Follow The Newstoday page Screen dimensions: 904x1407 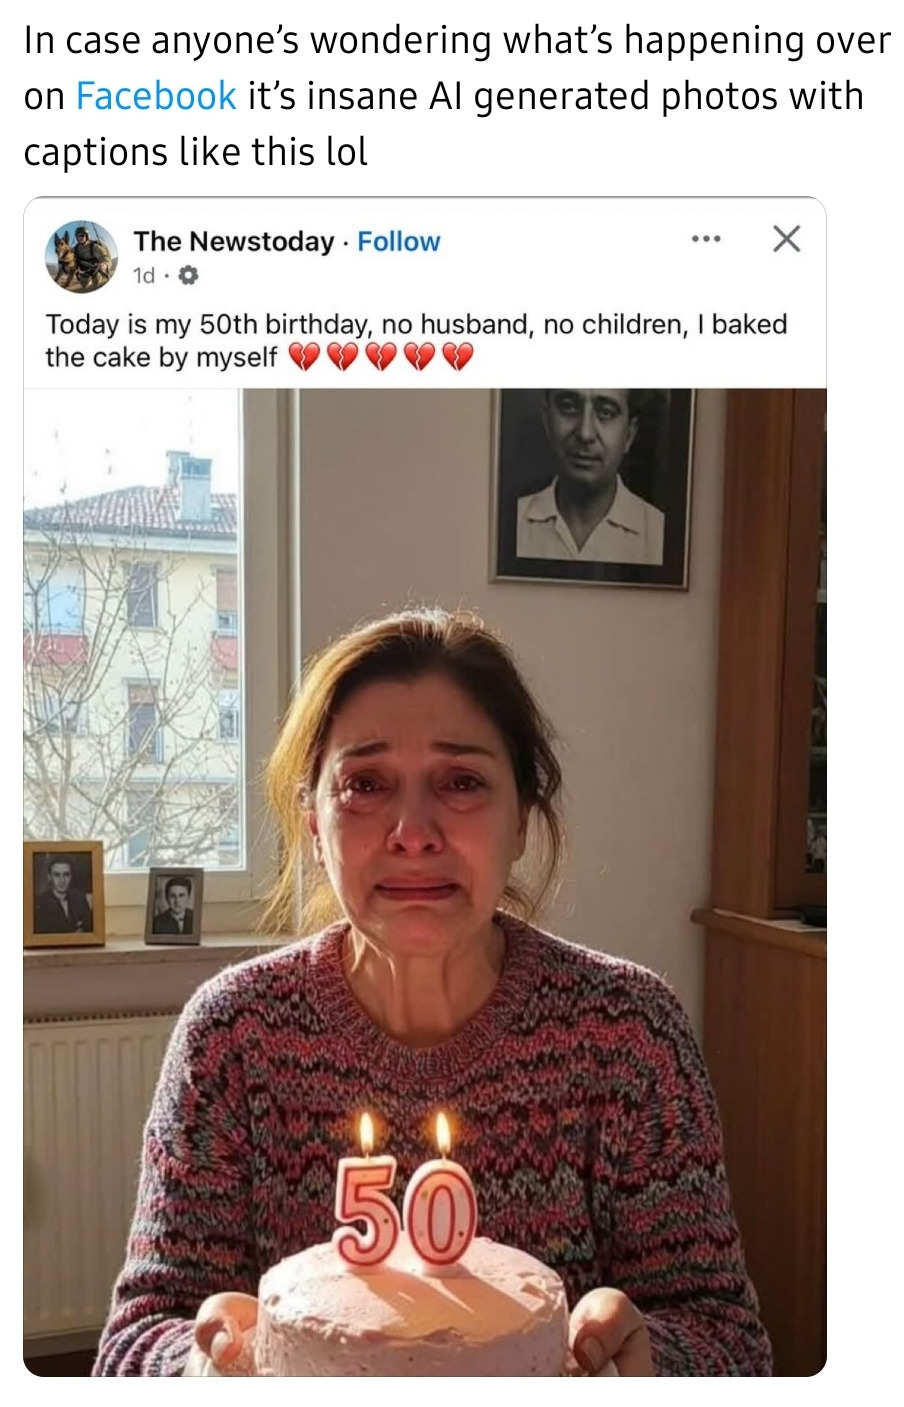pyautogui.click(x=398, y=241)
